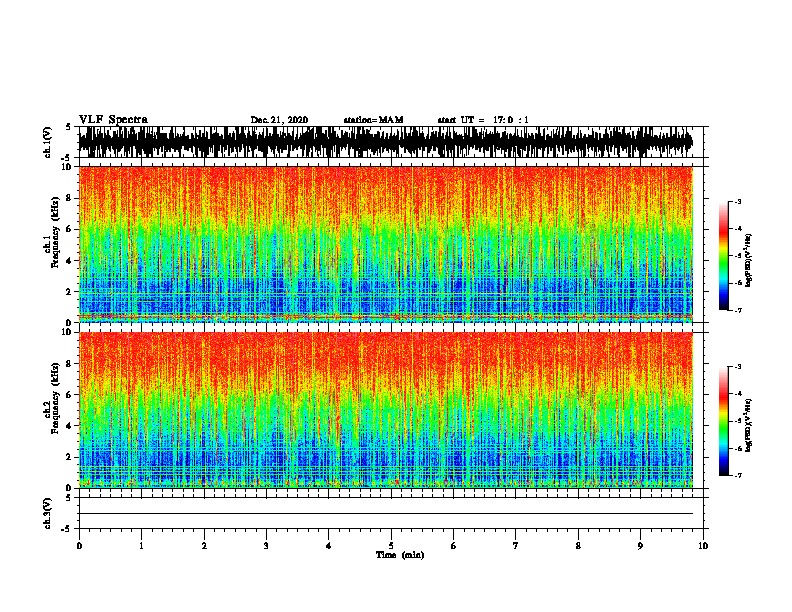Click the 4 kHz tick on ch.1 frequency axis

point(70,261)
